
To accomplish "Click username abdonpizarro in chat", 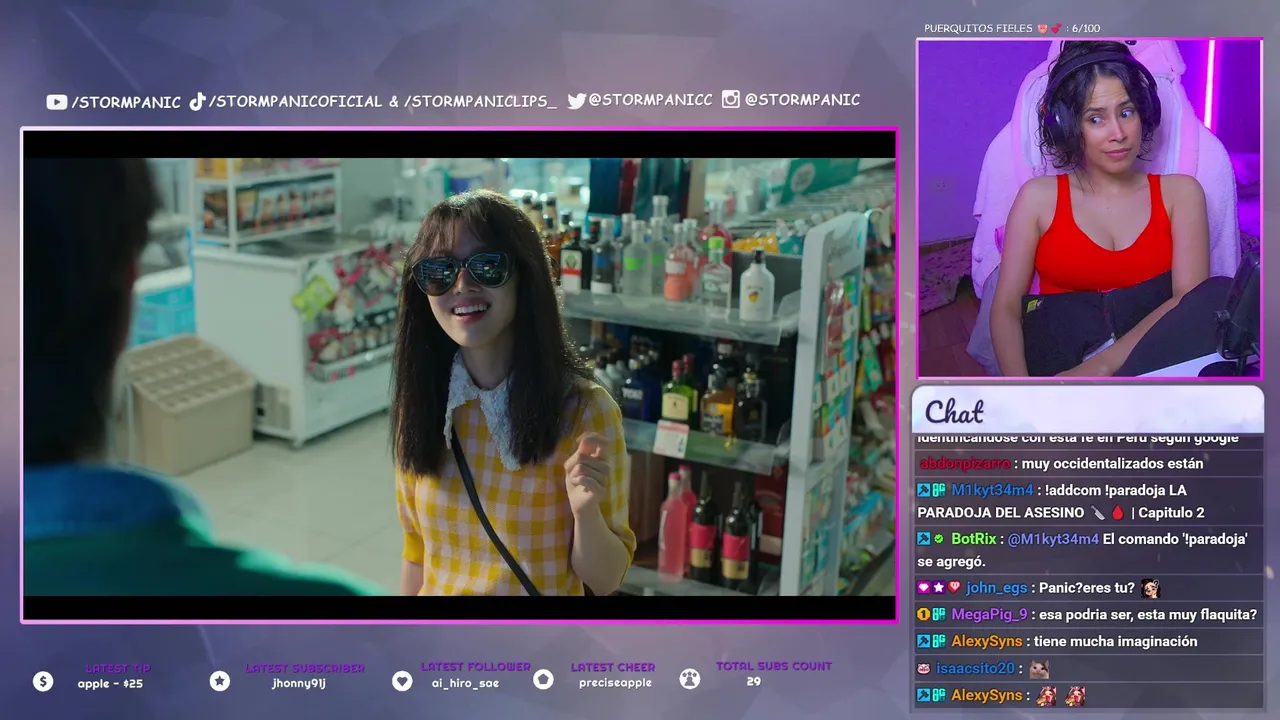I will coord(964,464).
